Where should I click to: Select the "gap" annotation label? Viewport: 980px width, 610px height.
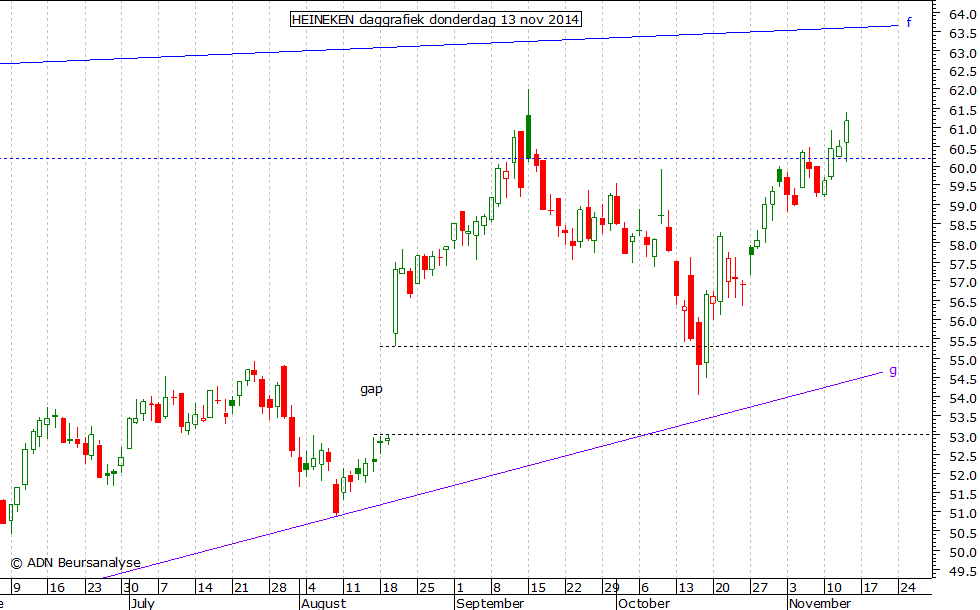pos(371,389)
